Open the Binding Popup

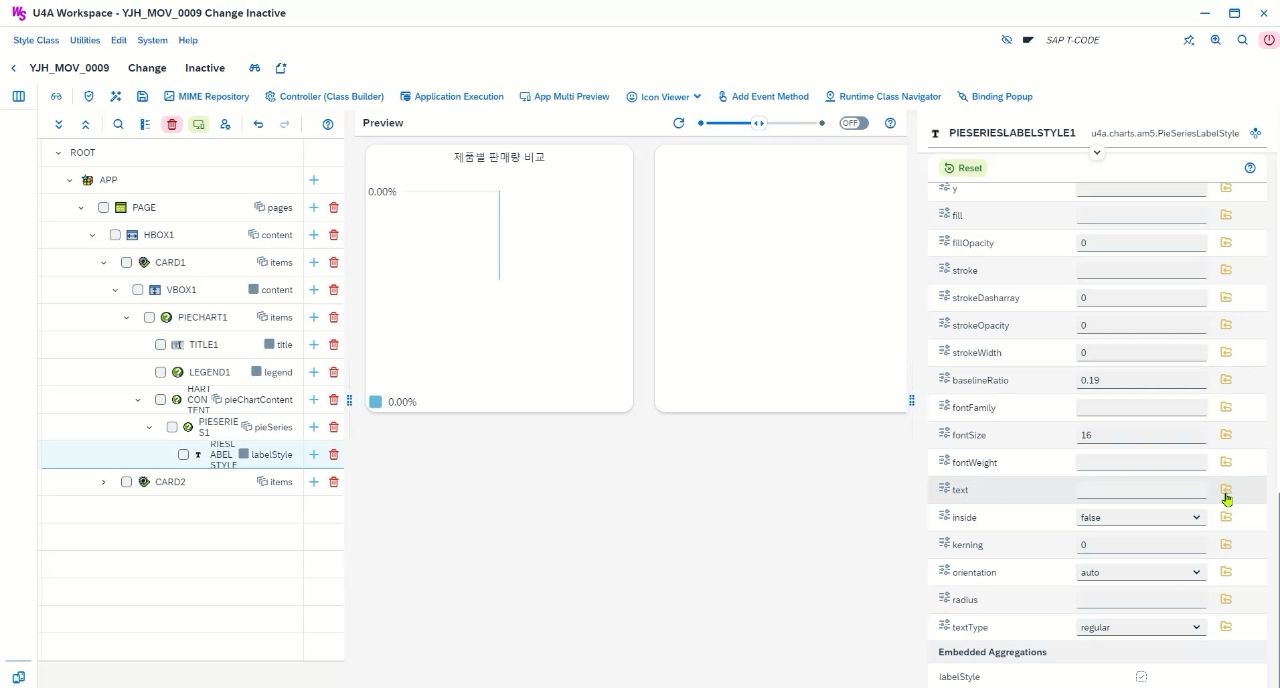point(995,97)
